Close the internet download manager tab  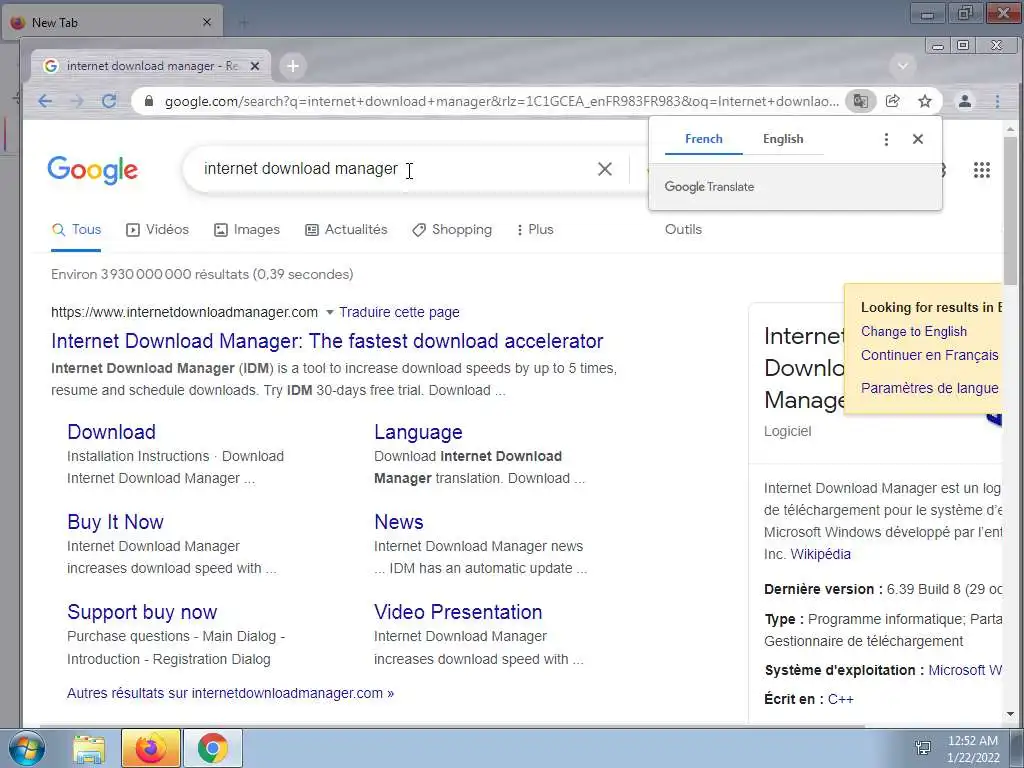255,66
